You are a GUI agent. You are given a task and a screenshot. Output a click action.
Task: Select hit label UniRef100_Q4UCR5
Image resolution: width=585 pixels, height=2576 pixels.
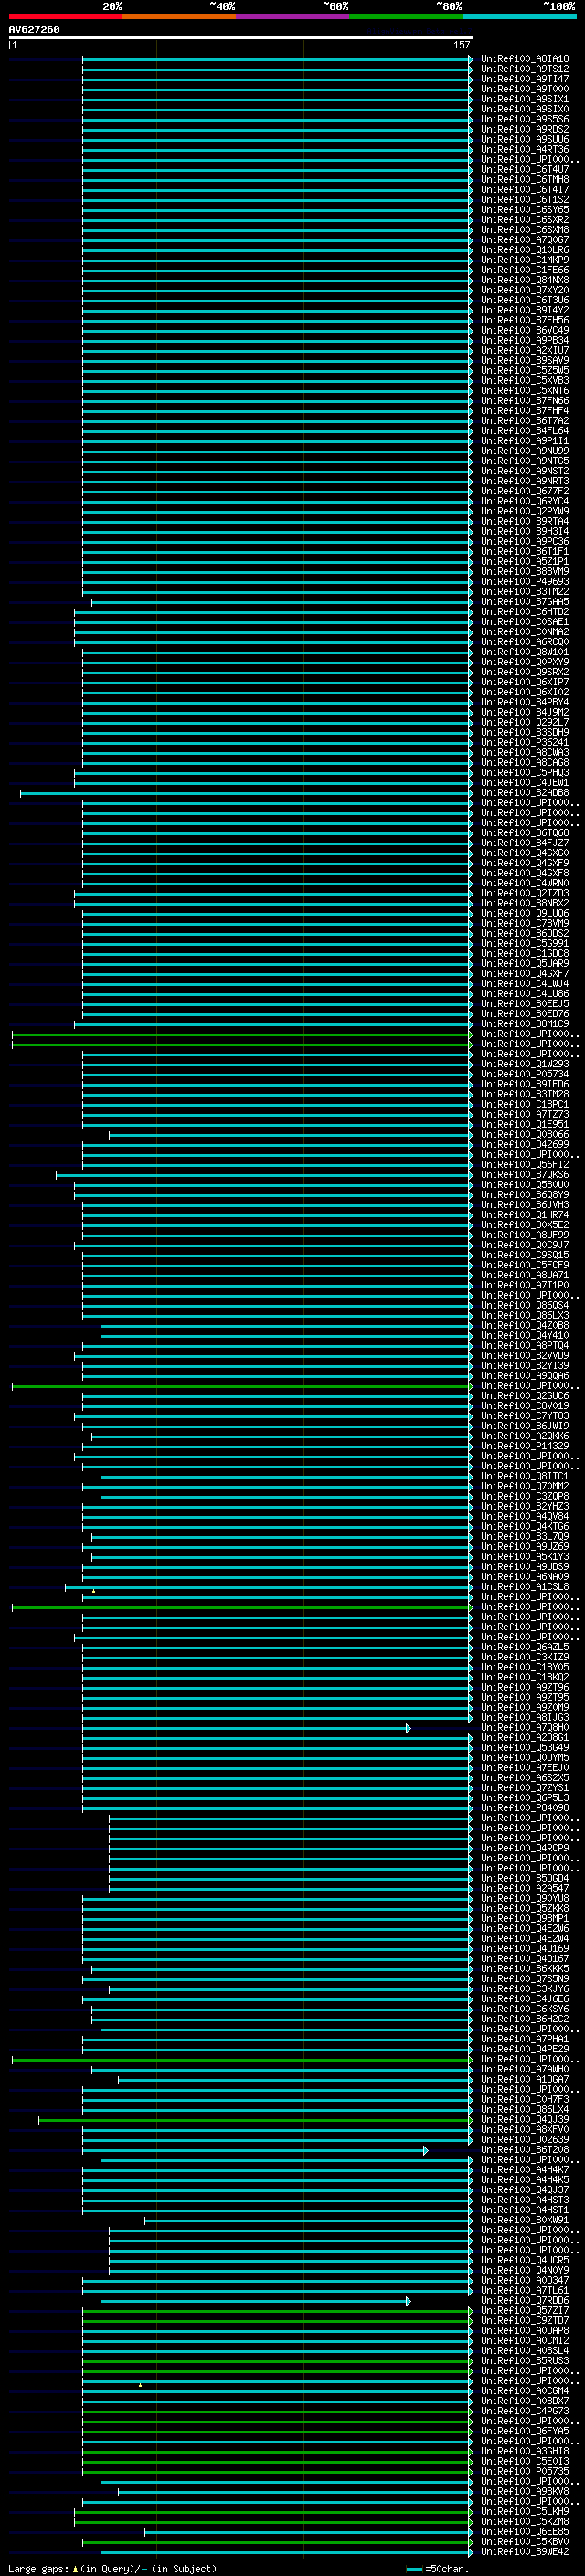(x=524, y=2260)
